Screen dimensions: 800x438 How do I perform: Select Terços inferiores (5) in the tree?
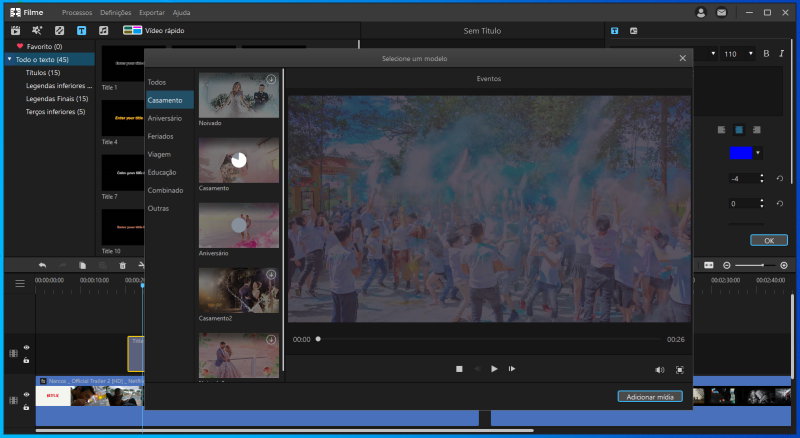[x=55, y=111]
